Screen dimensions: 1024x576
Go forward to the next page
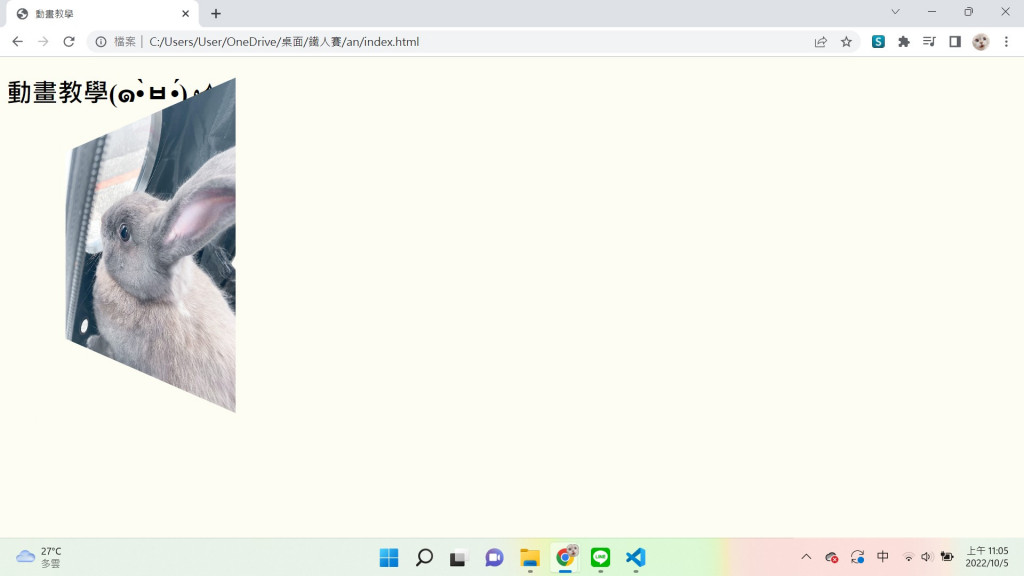coord(43,42)
